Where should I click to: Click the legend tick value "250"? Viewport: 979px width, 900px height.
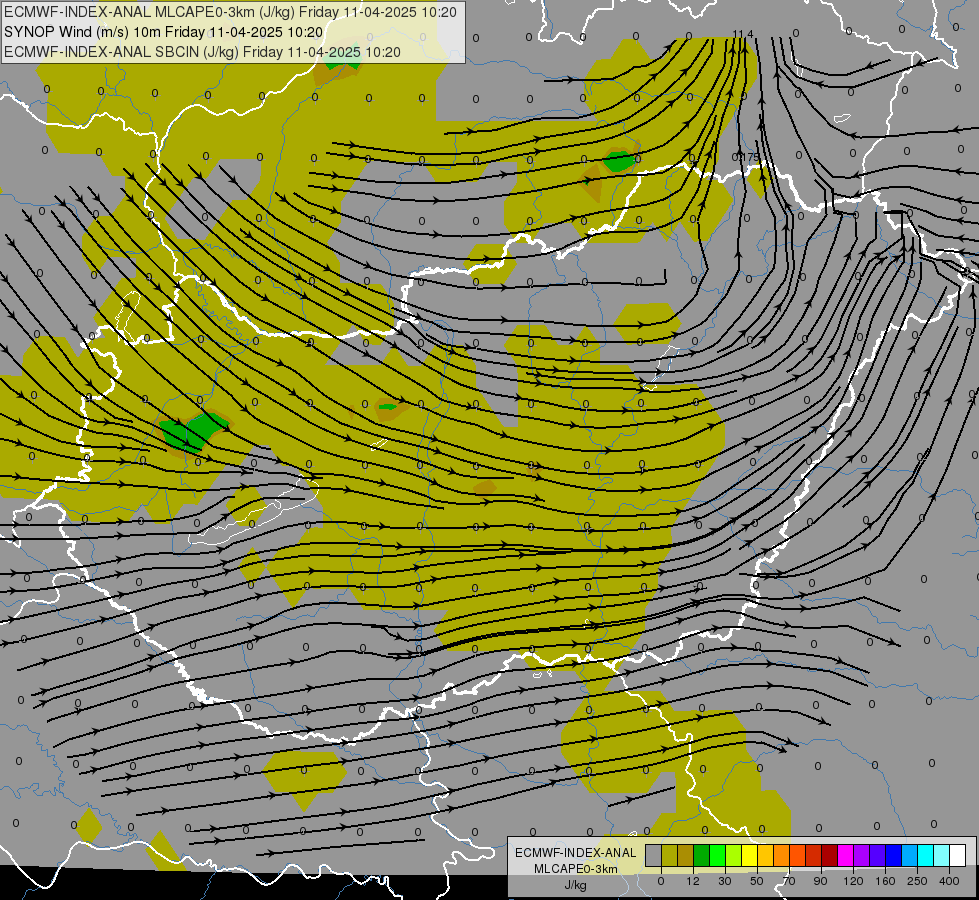[917, 881]
